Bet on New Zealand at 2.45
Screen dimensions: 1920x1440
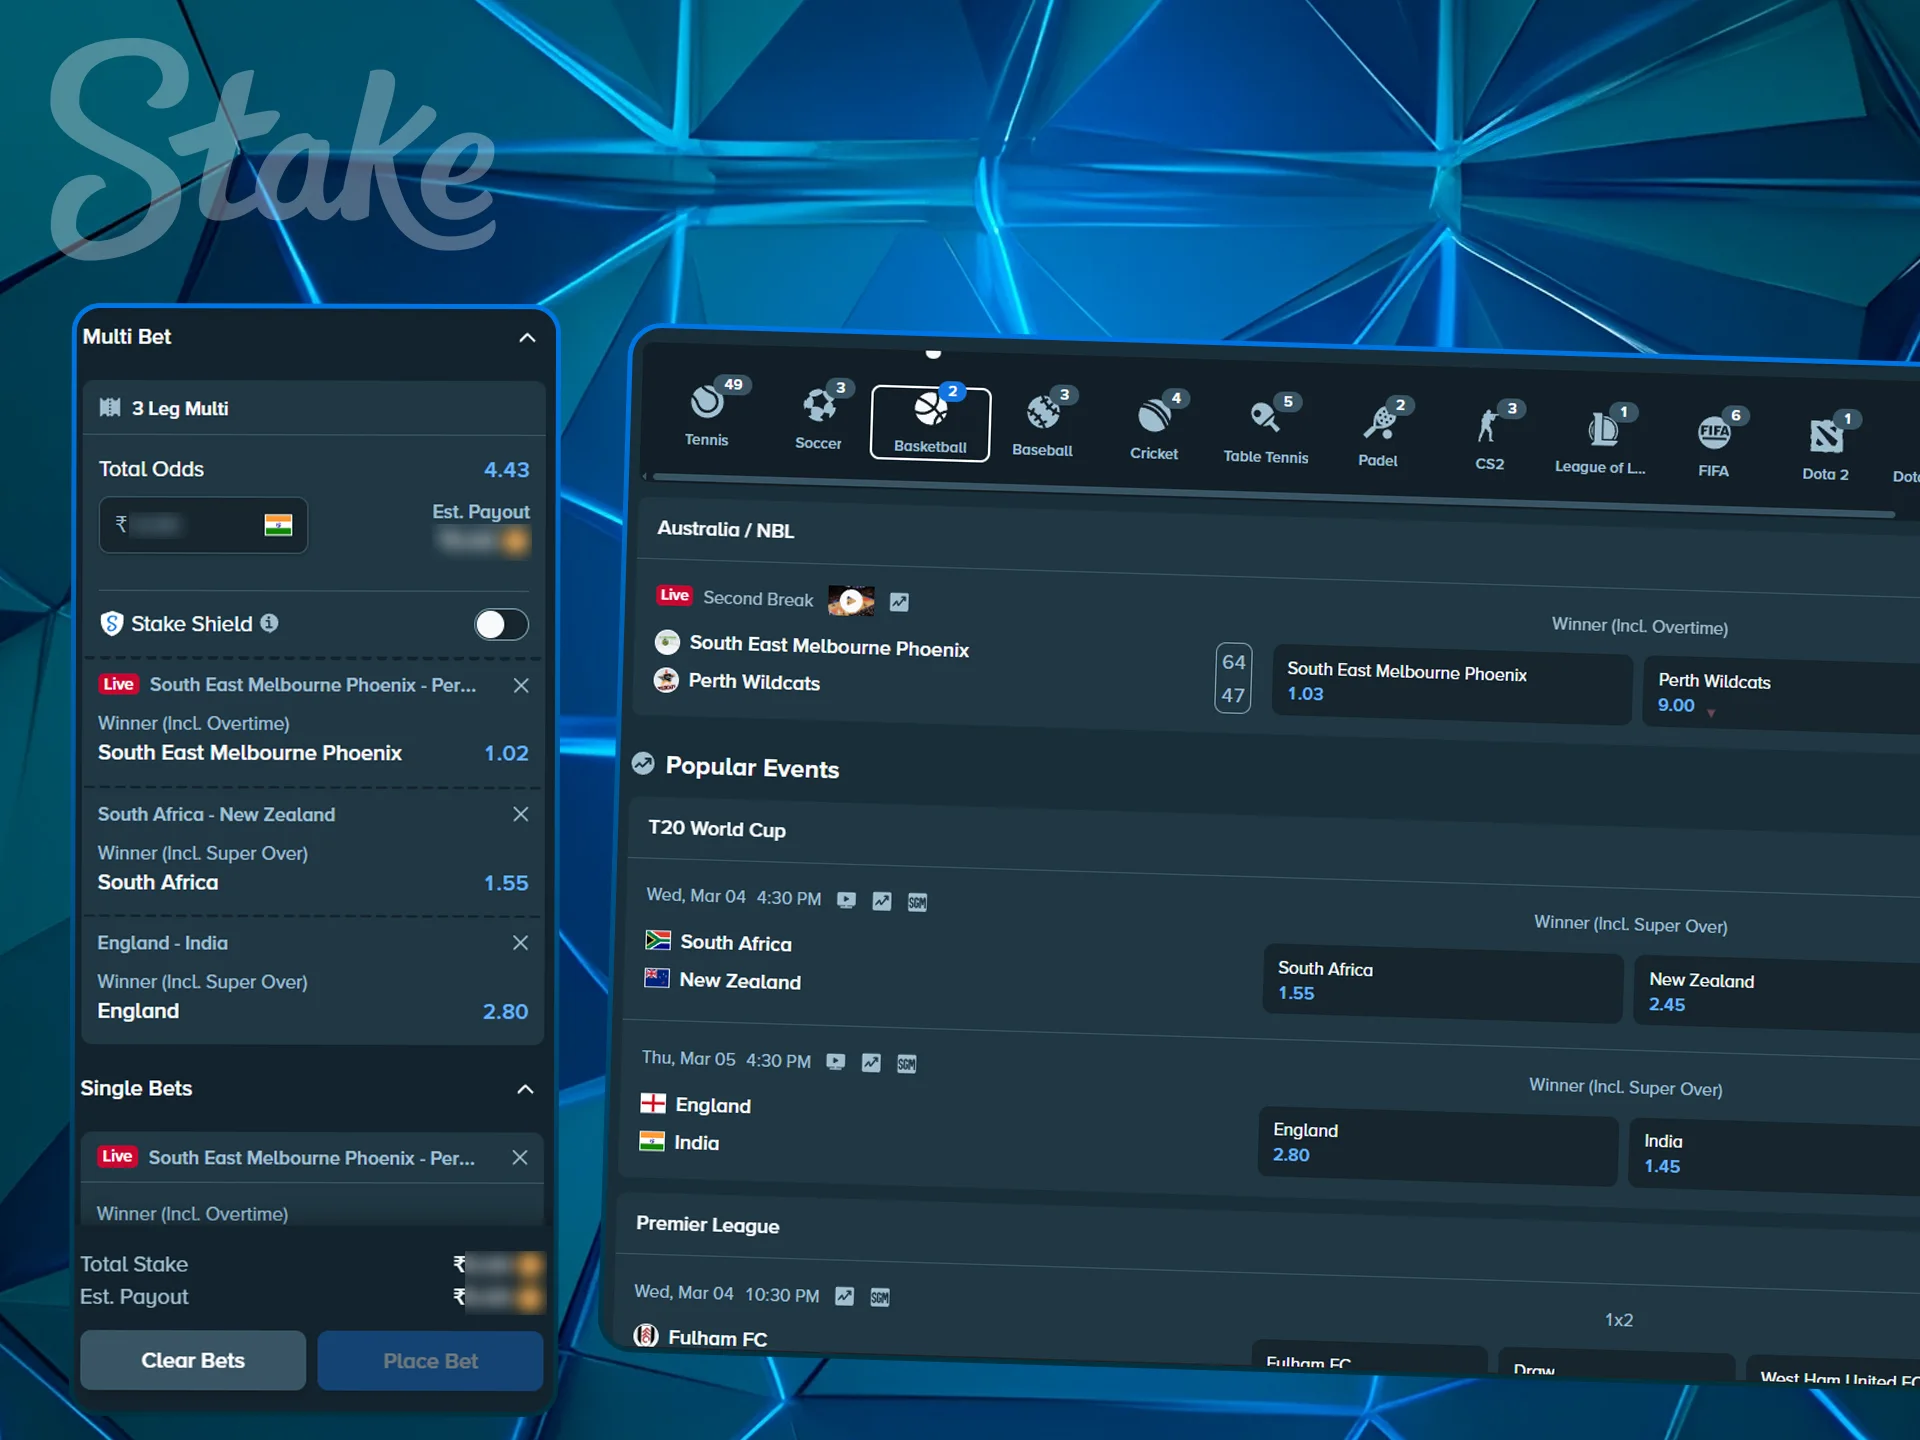tap(1776, 993)
